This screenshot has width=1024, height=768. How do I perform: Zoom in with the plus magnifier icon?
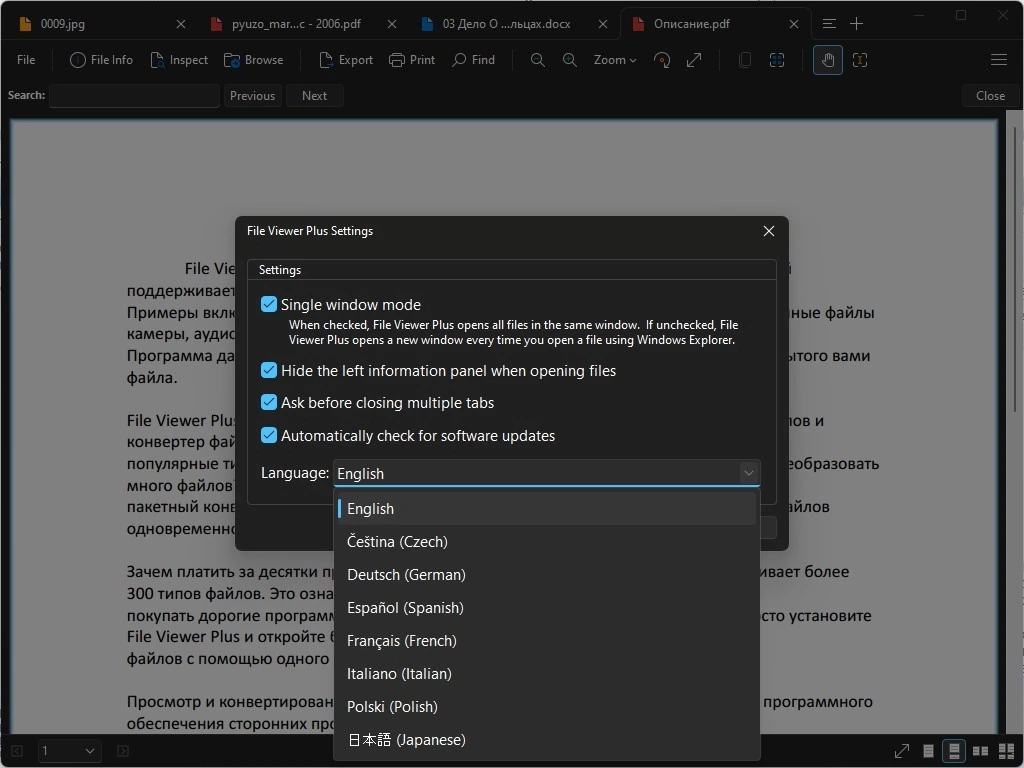click(x=569, y=60)
